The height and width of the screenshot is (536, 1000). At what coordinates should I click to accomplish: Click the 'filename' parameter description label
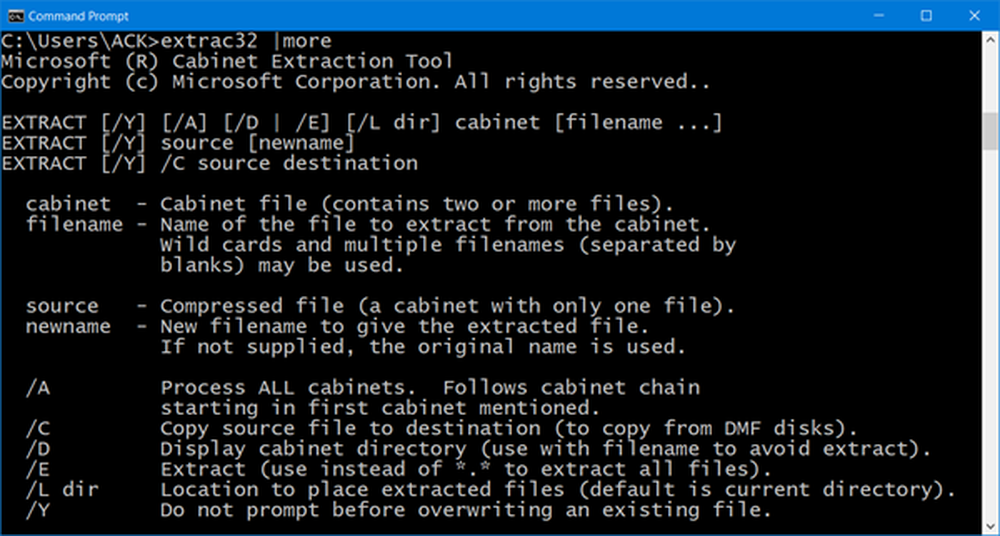[74, 225]
